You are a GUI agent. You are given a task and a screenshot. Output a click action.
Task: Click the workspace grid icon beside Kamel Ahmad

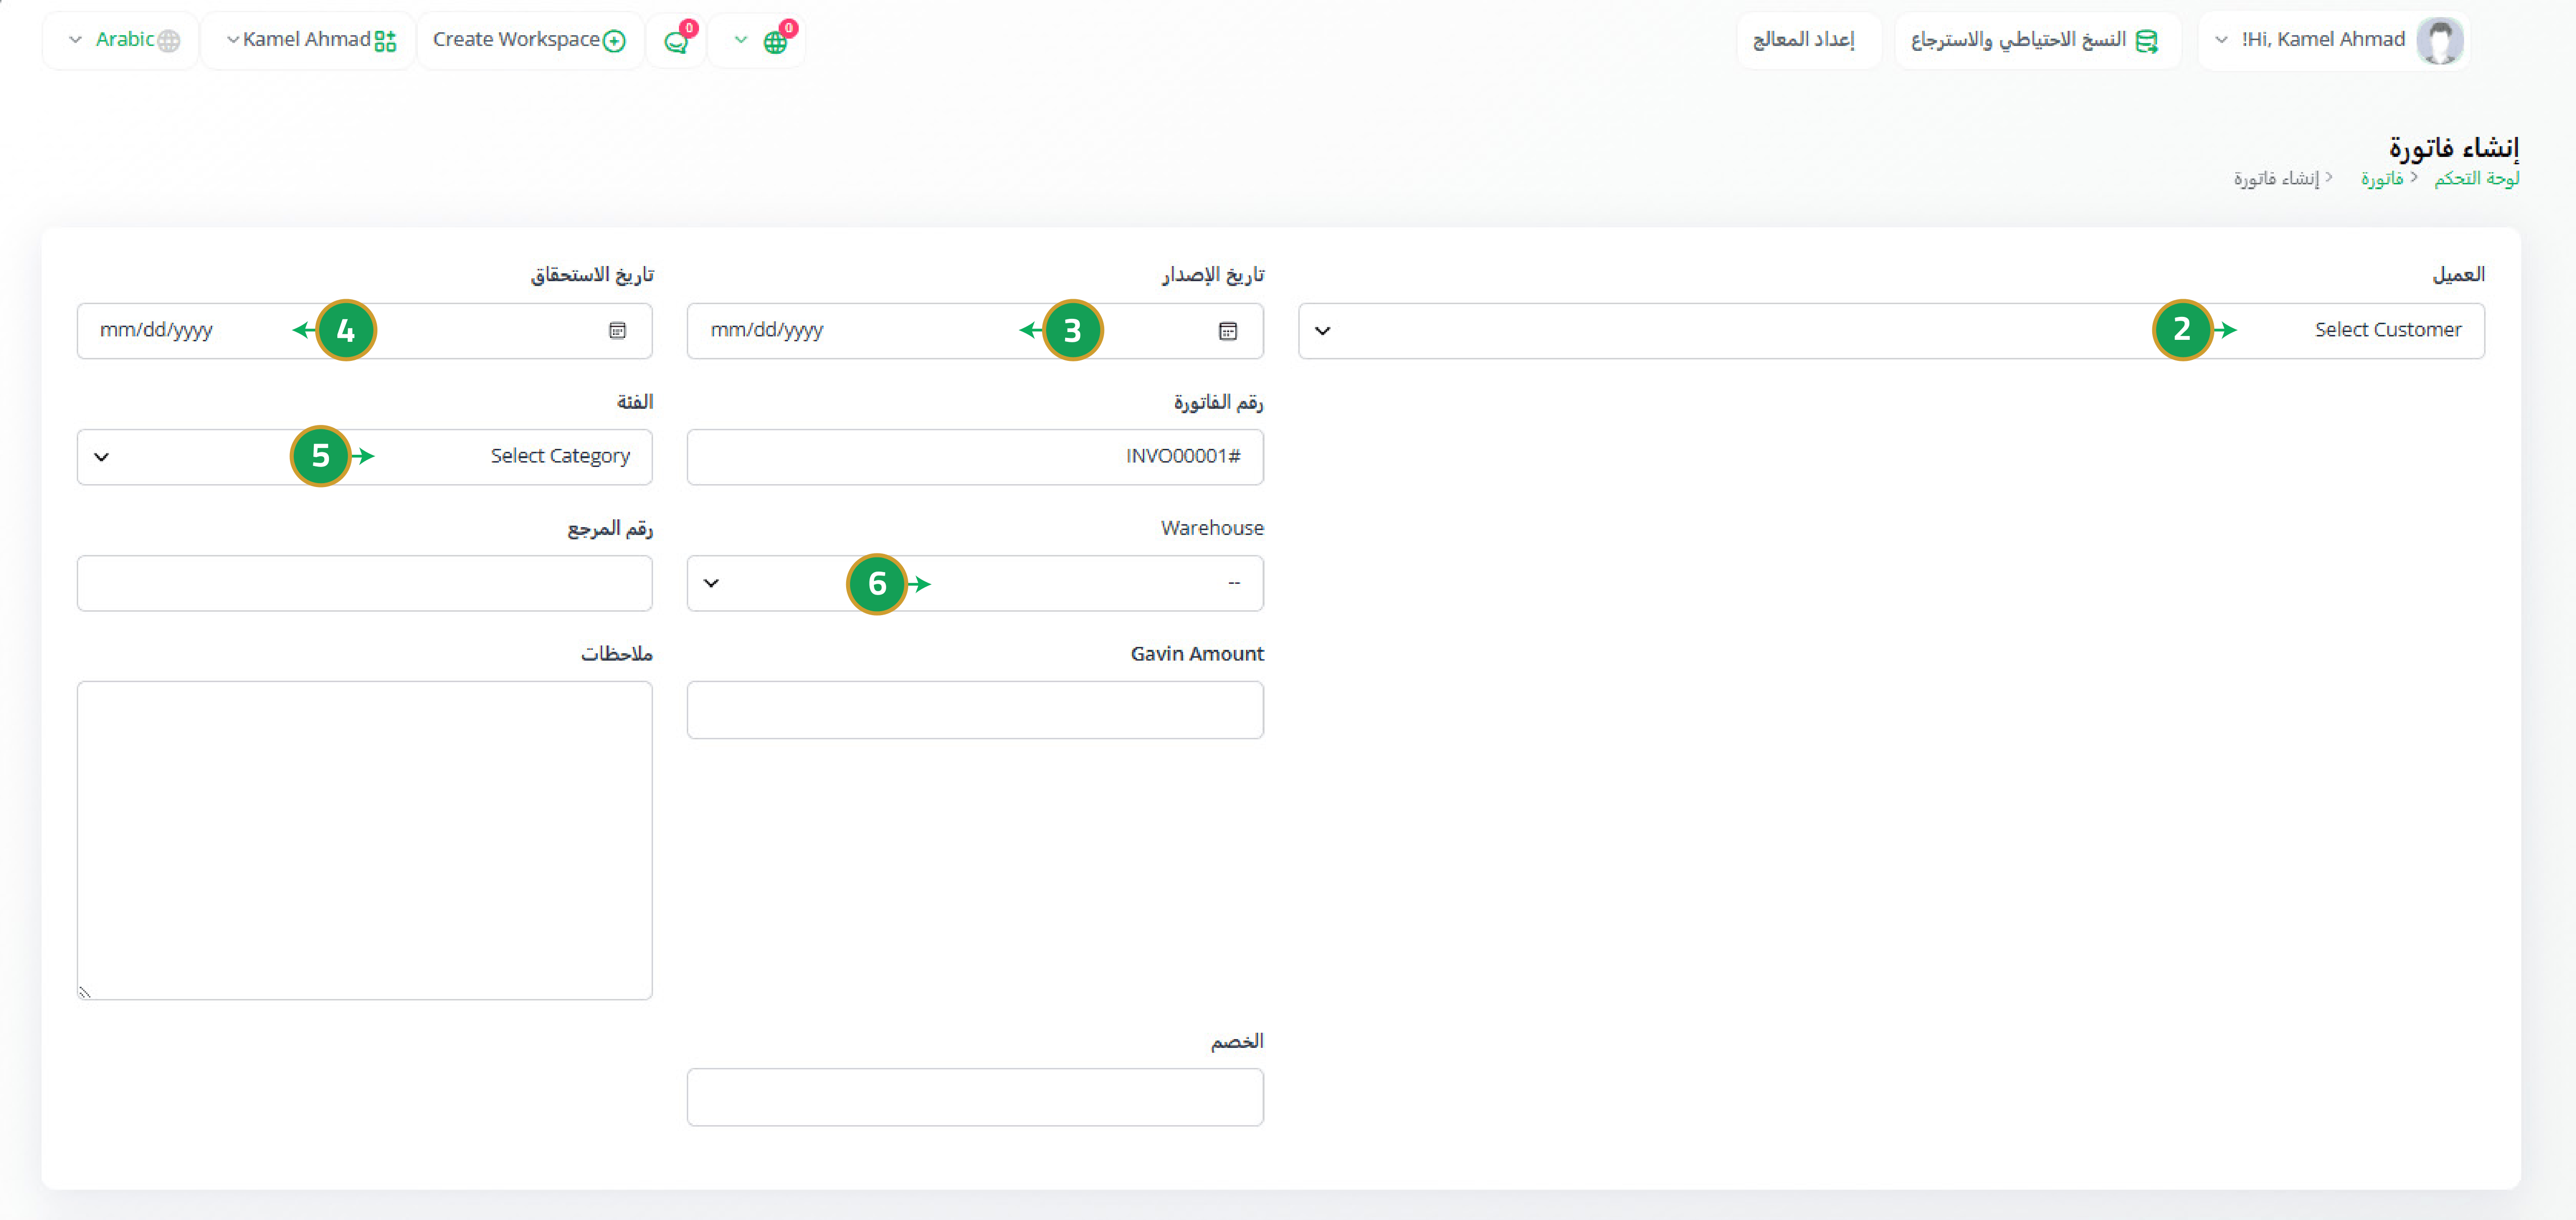pos(385,41)
